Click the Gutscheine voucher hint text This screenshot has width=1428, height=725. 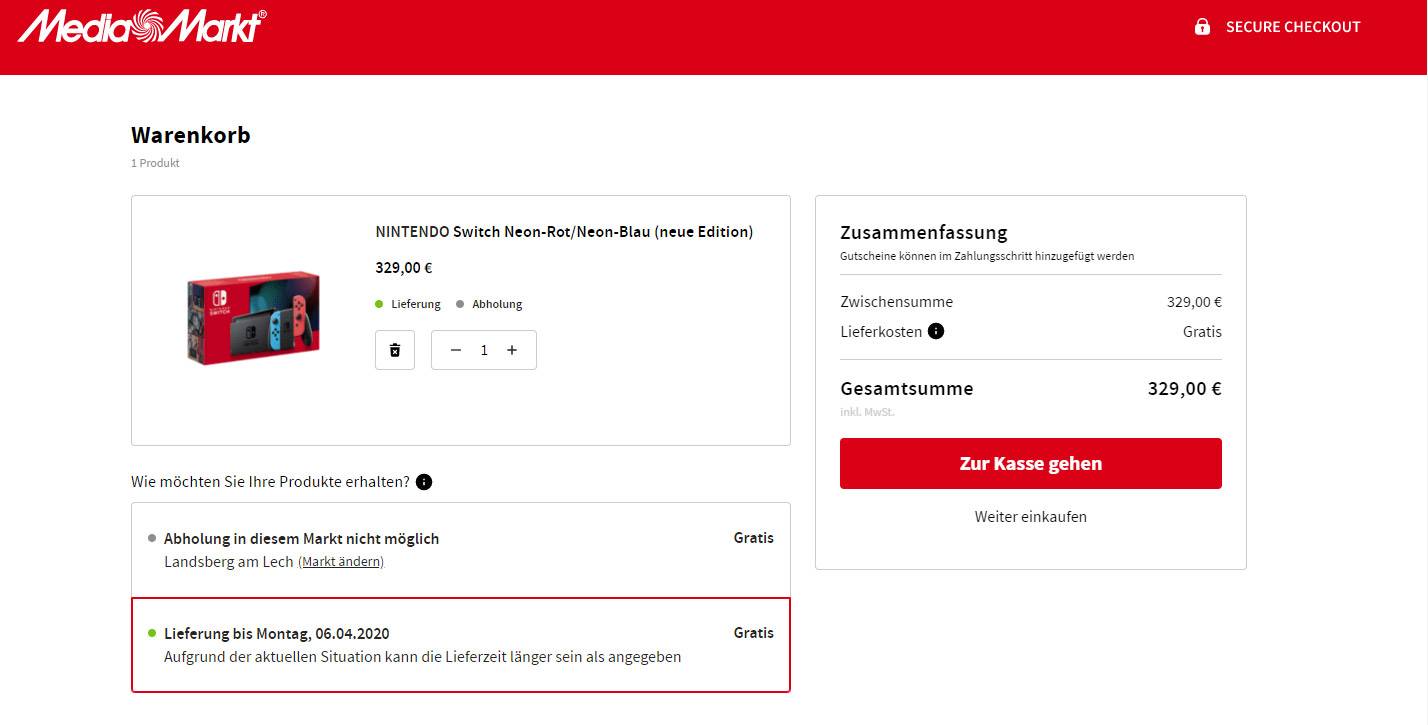[987, 256]
